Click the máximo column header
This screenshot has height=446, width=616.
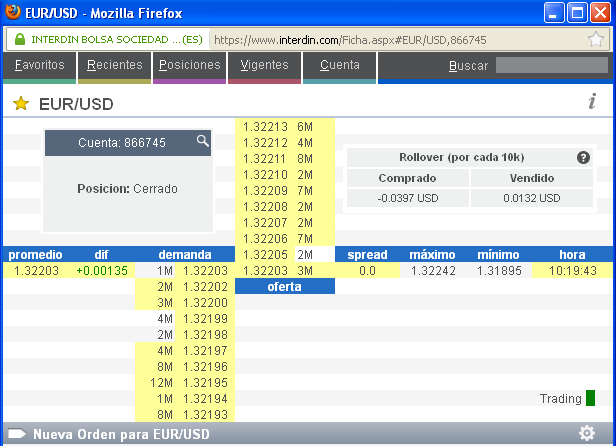tap(432, 255)
